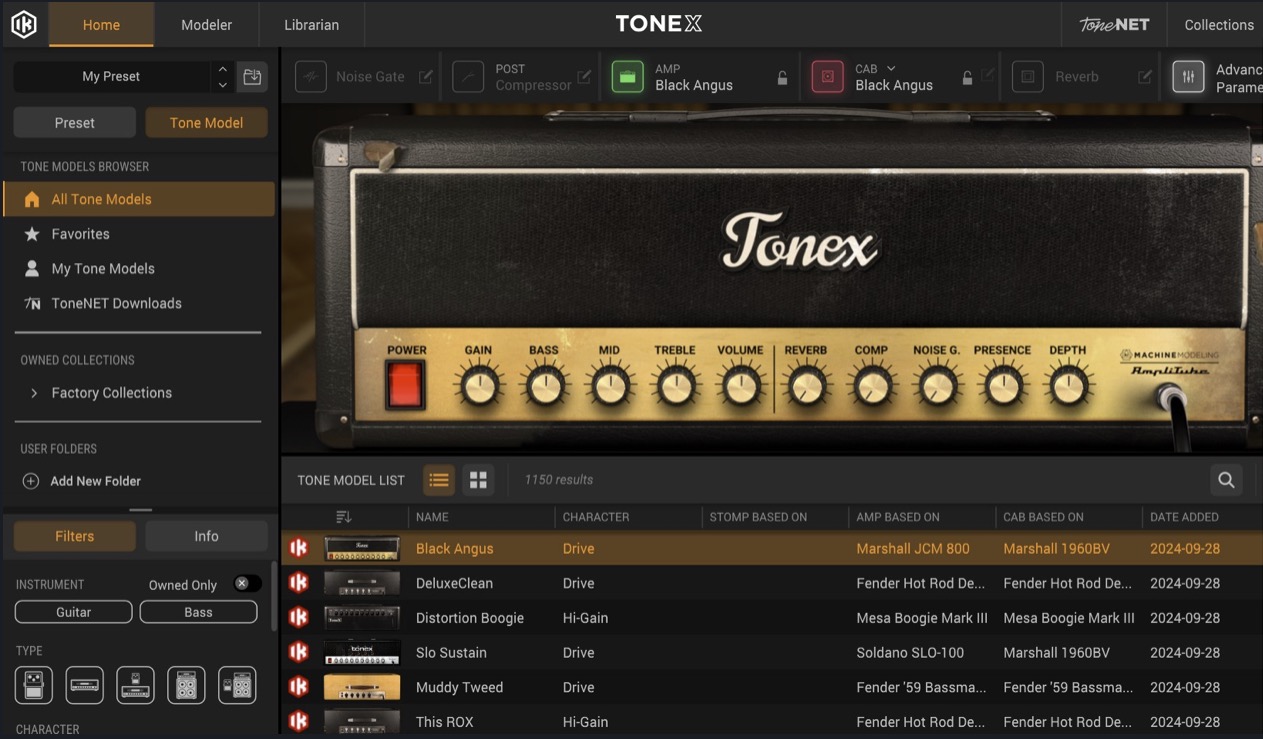Toggle the Reverb power icon
Screen dimensions: 1263x739
(x=1028, y=76)
